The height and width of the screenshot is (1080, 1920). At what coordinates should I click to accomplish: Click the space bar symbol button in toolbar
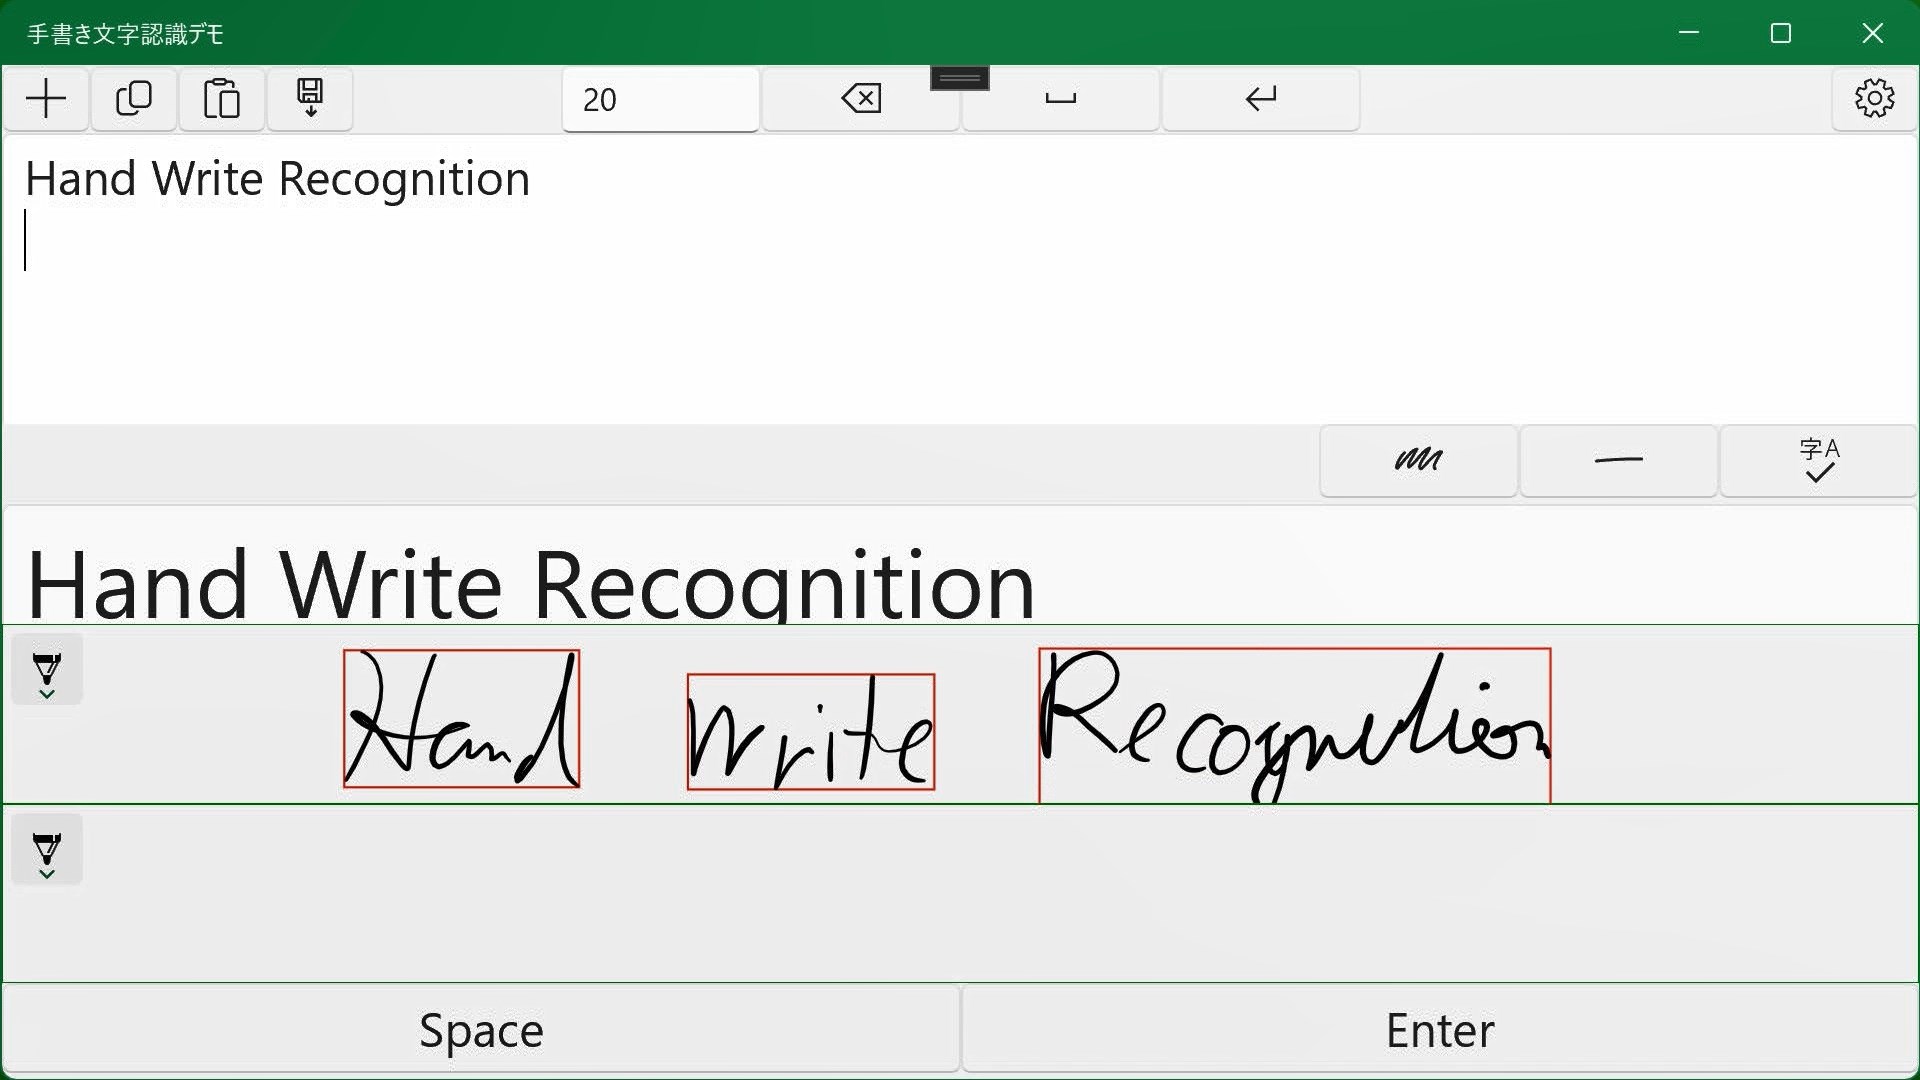click(1060, 99)
